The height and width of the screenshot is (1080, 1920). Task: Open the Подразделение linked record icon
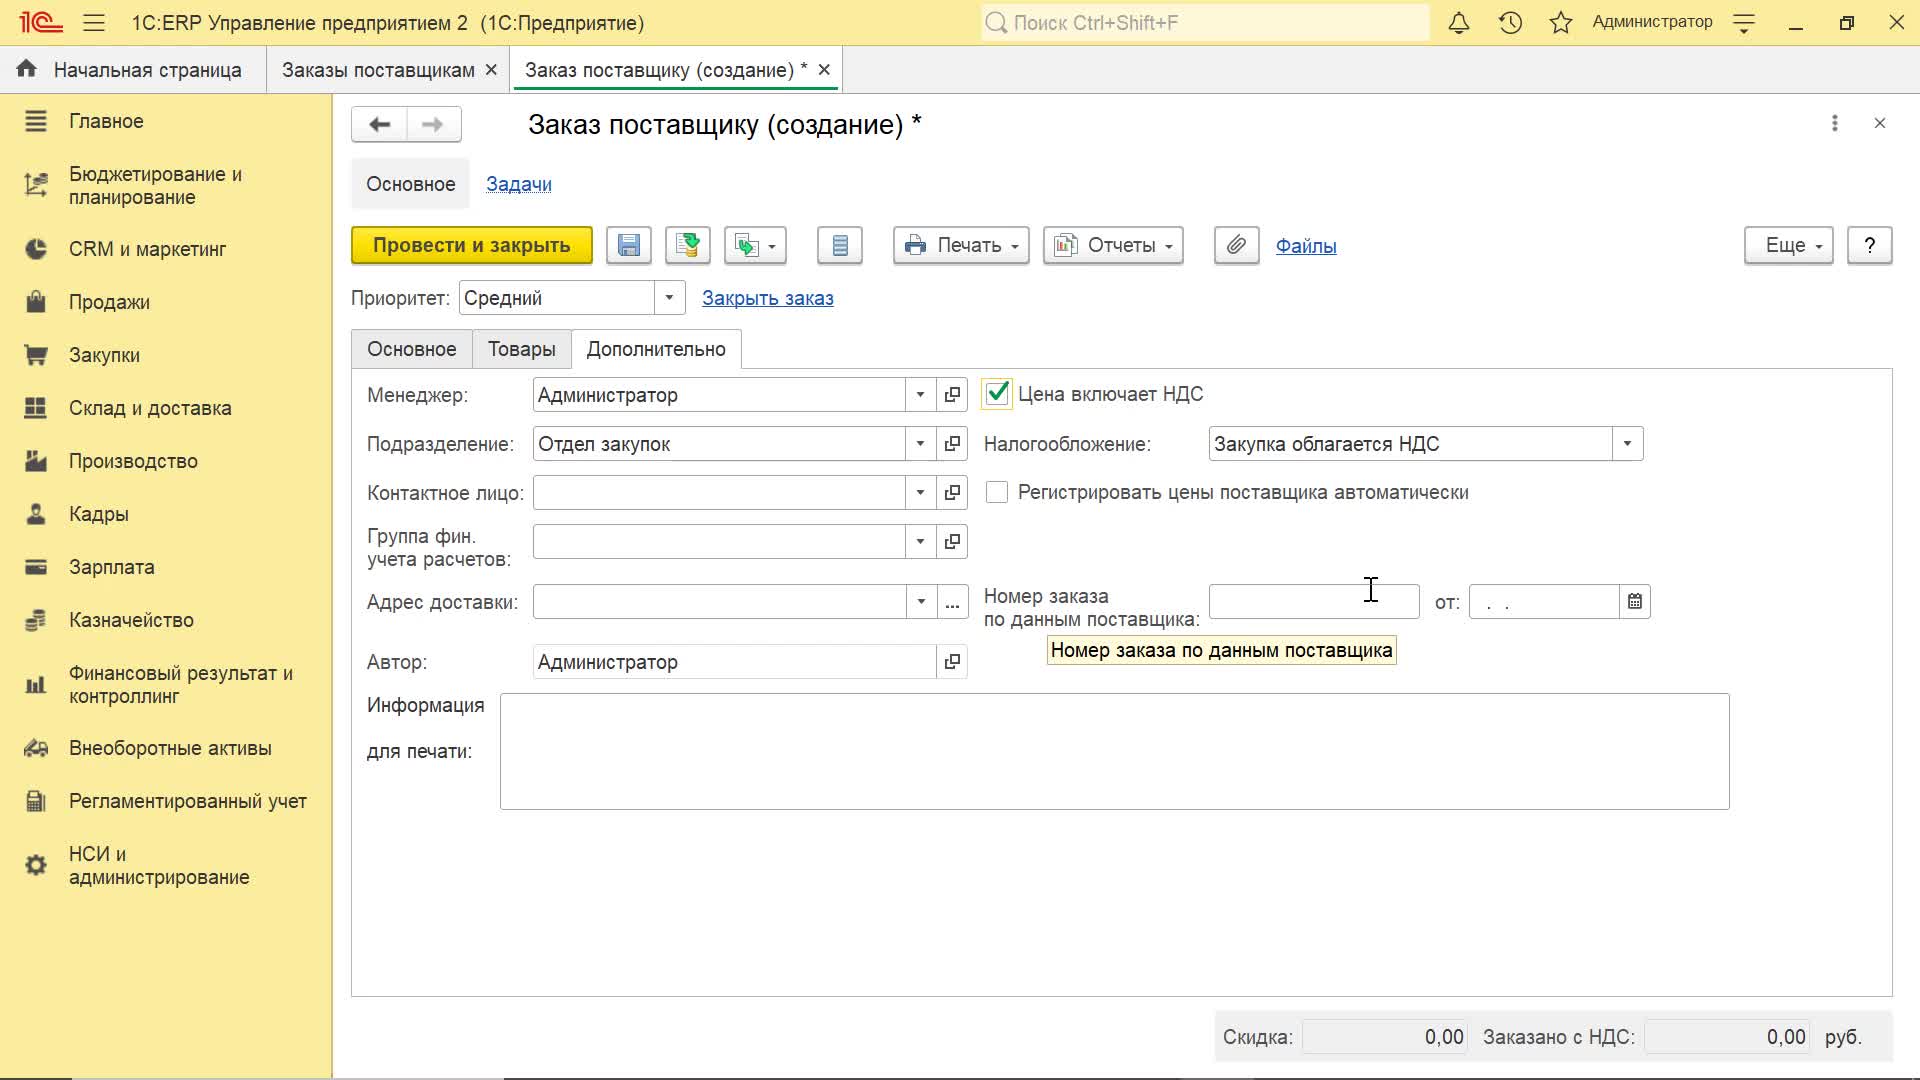952,444
